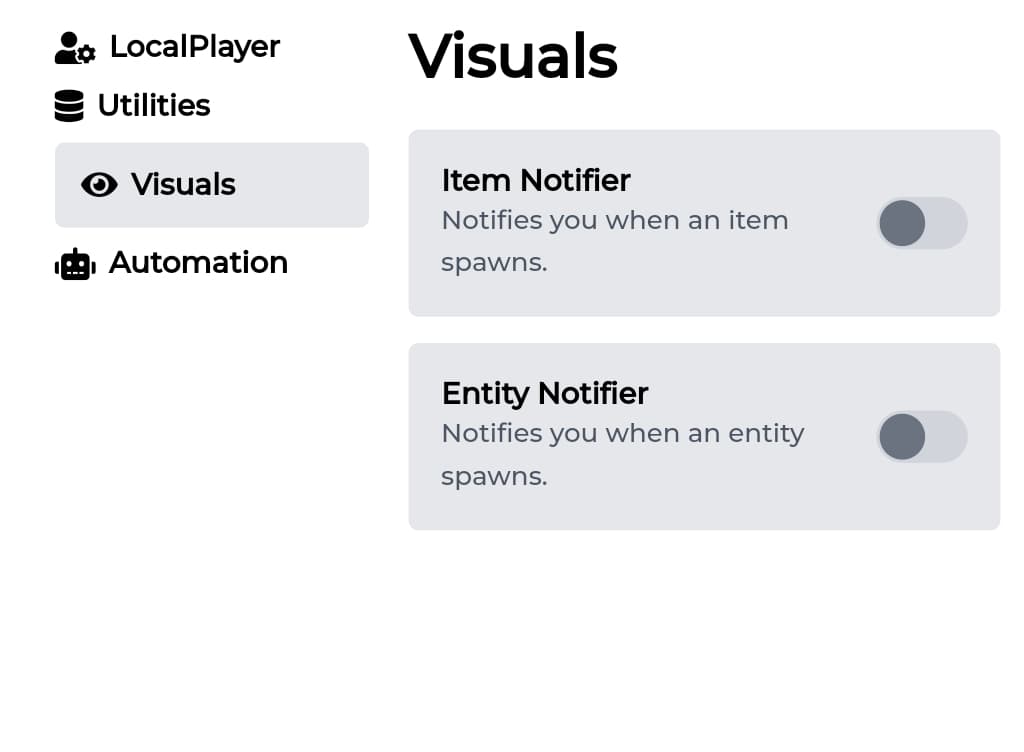Click the Utilities database stack icon
This screenshot has width=1024, height=752.
click(x=69, y=106)
